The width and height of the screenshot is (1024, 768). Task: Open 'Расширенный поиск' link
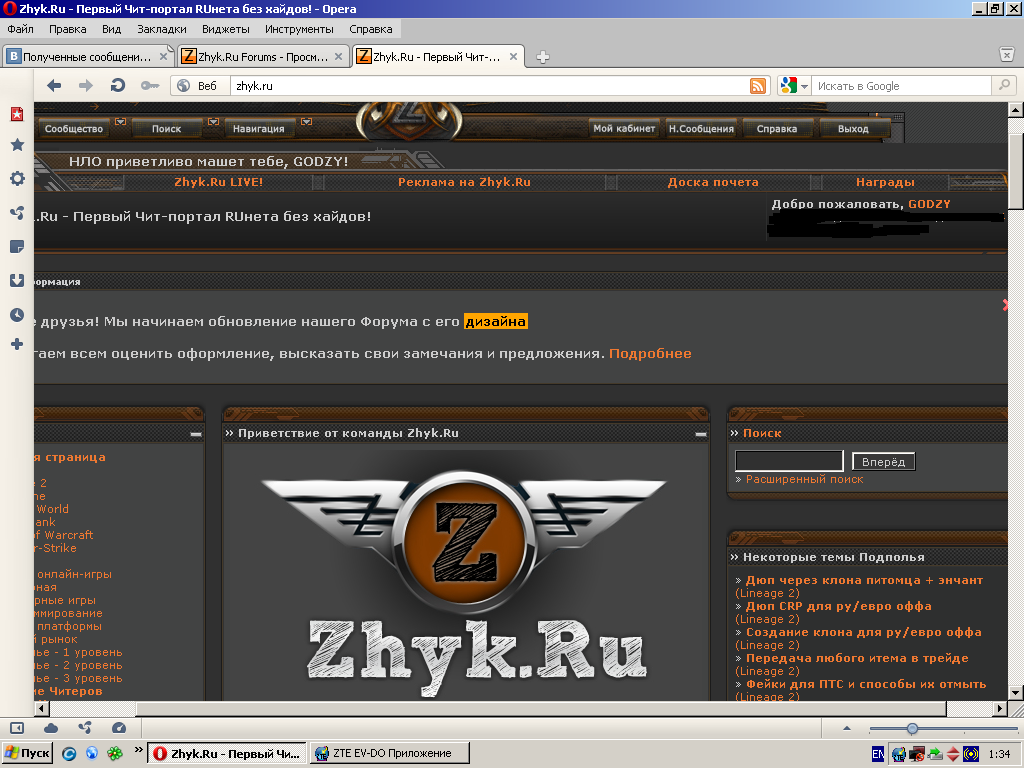(x=804, y=479)
